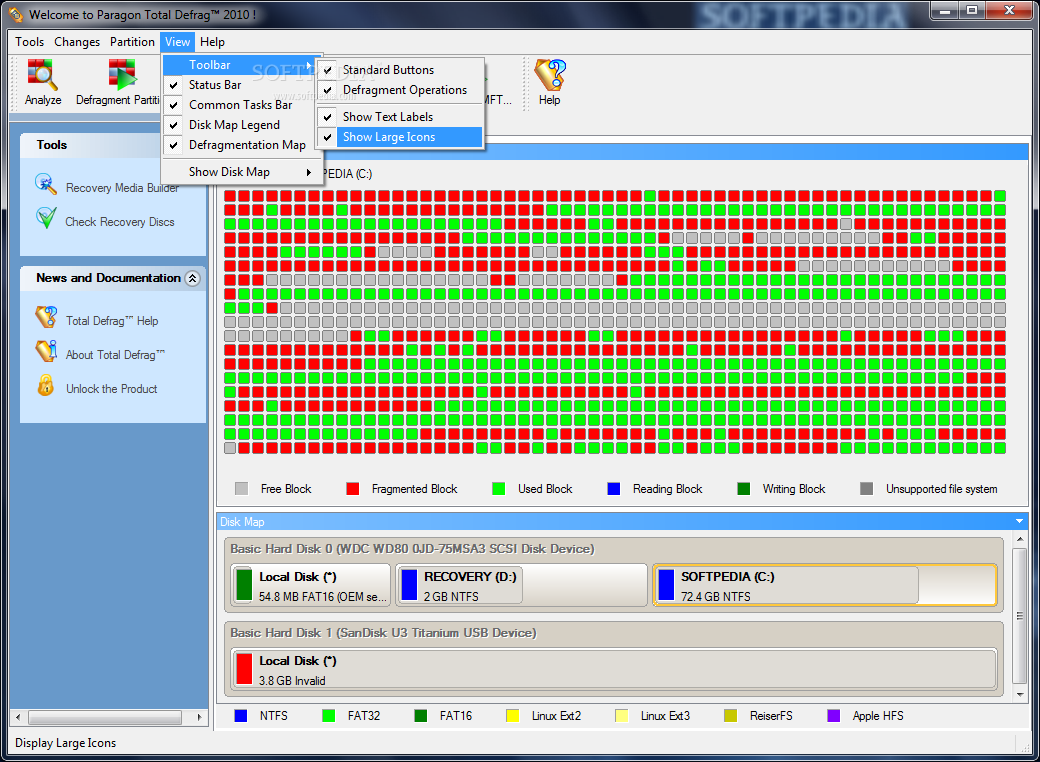Click the blue SOFTPEDIA (C:) partition icon
This screenshot has height=762, width=1040.
click(666, 585)
